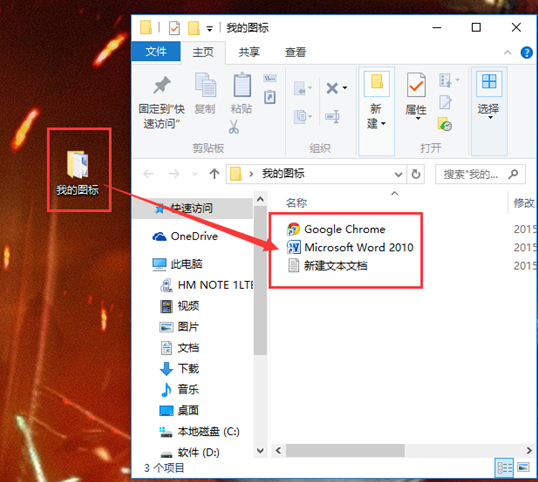Screen dimensions: 538x482
Task: Click the Pin to Quick access icon
Action: coord(162,85)
